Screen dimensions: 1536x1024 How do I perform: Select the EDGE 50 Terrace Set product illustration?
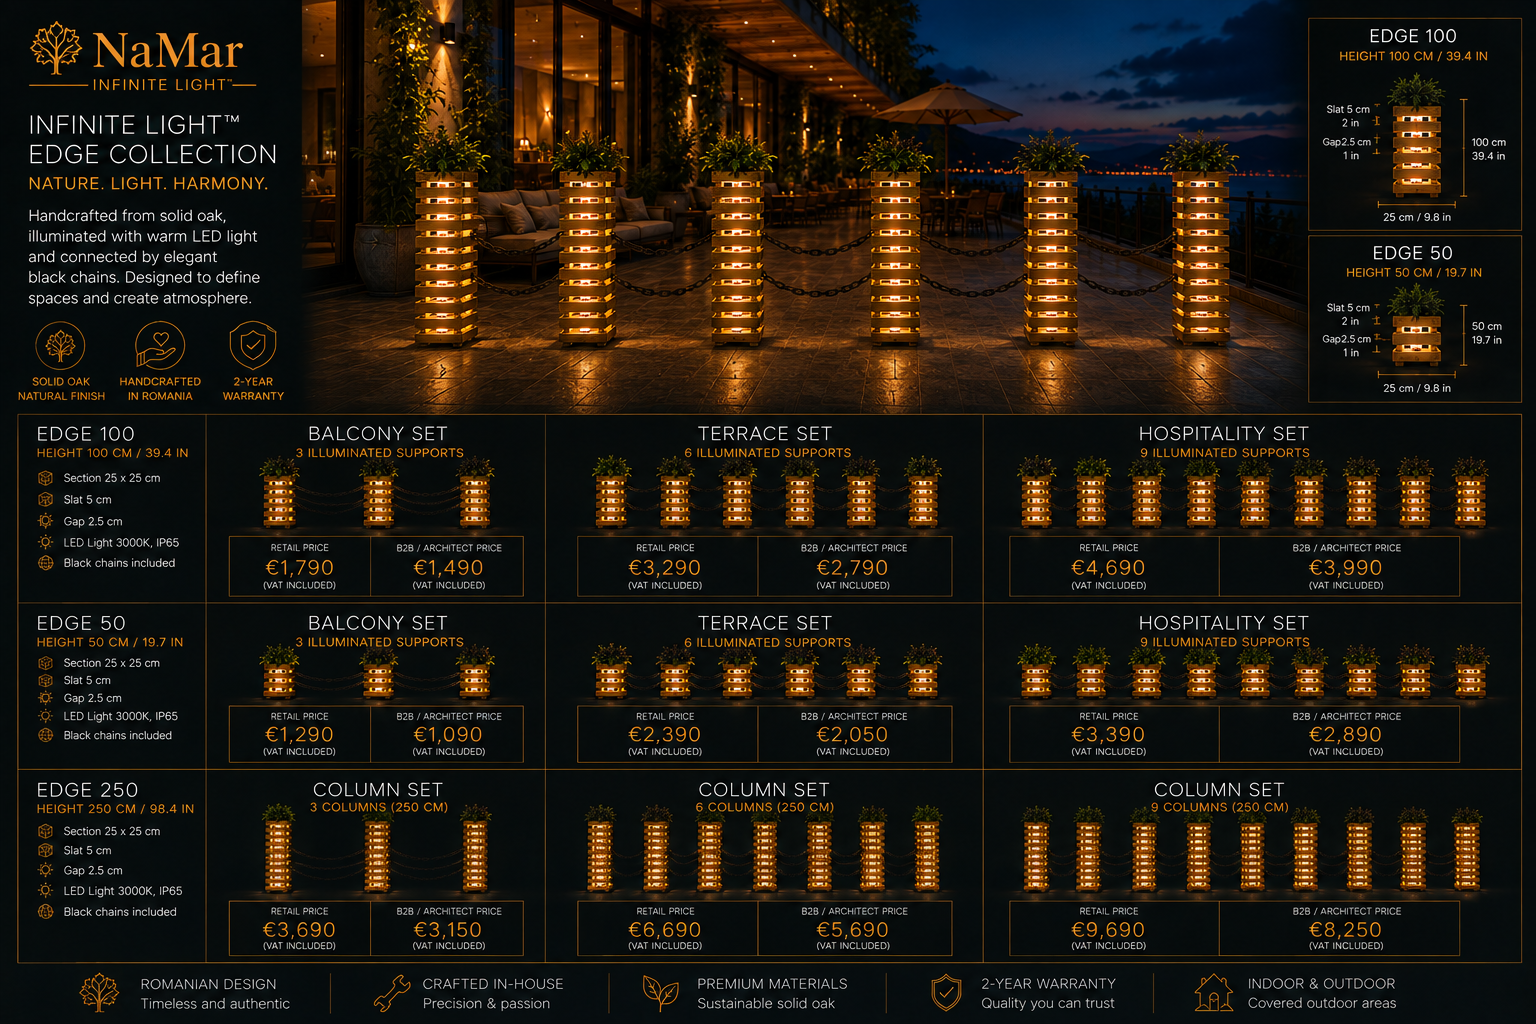pyautogui.click(x=767, y=672)
